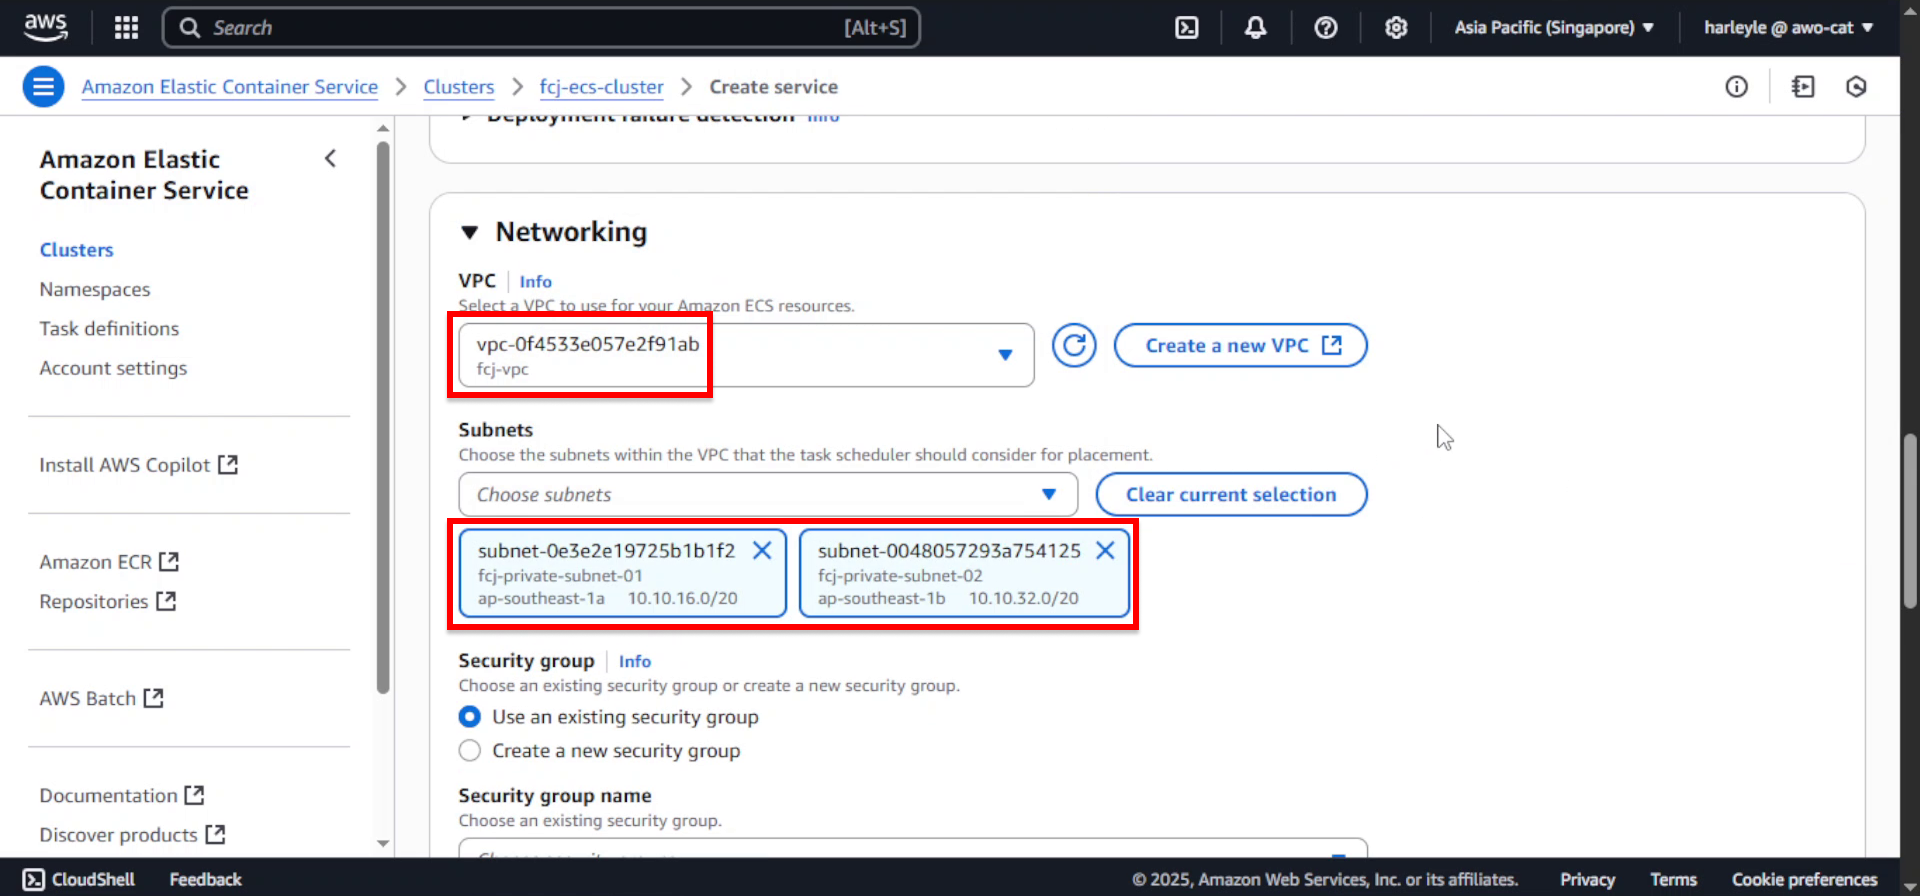Click Create a new VPC button
The height and width of the screenshot is (896, 1920).
(x=1241, y=345)
